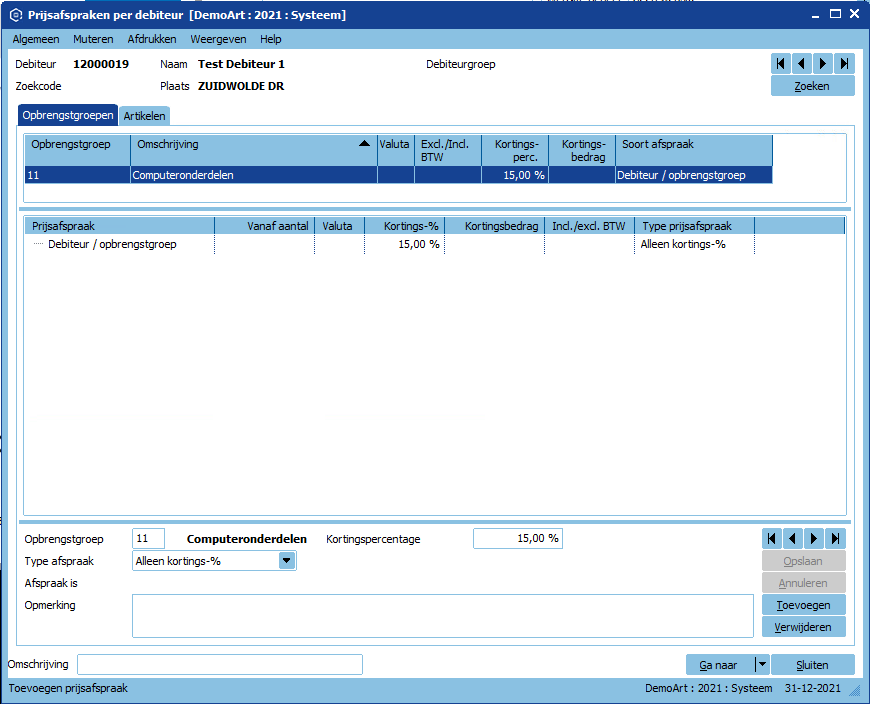Go to previous price agreement, bottom navigation
This screenshot has height=704, width=870.
point(793,539)
